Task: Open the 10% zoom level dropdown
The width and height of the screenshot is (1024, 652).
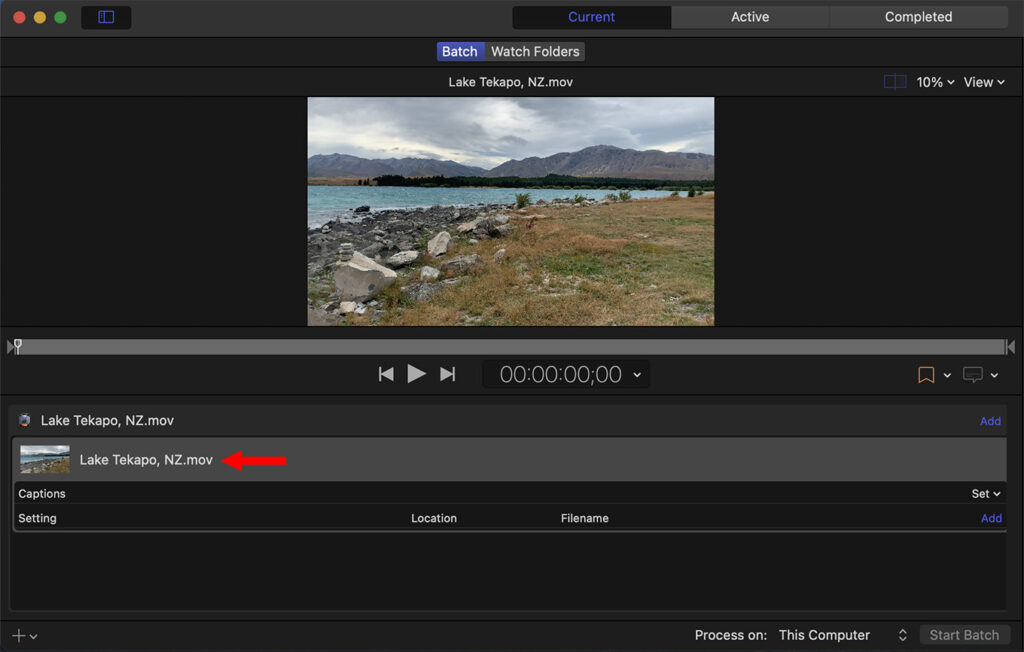Action: 934,81
